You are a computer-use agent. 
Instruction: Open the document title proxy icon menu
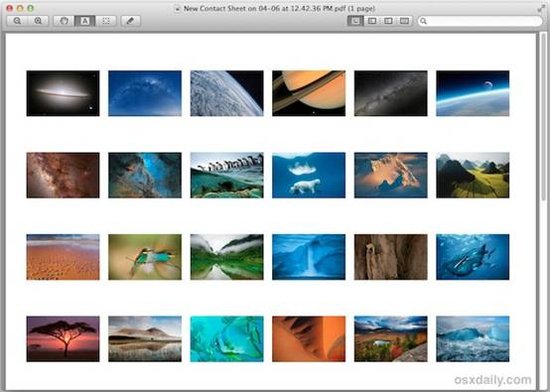tap(178, 9)
